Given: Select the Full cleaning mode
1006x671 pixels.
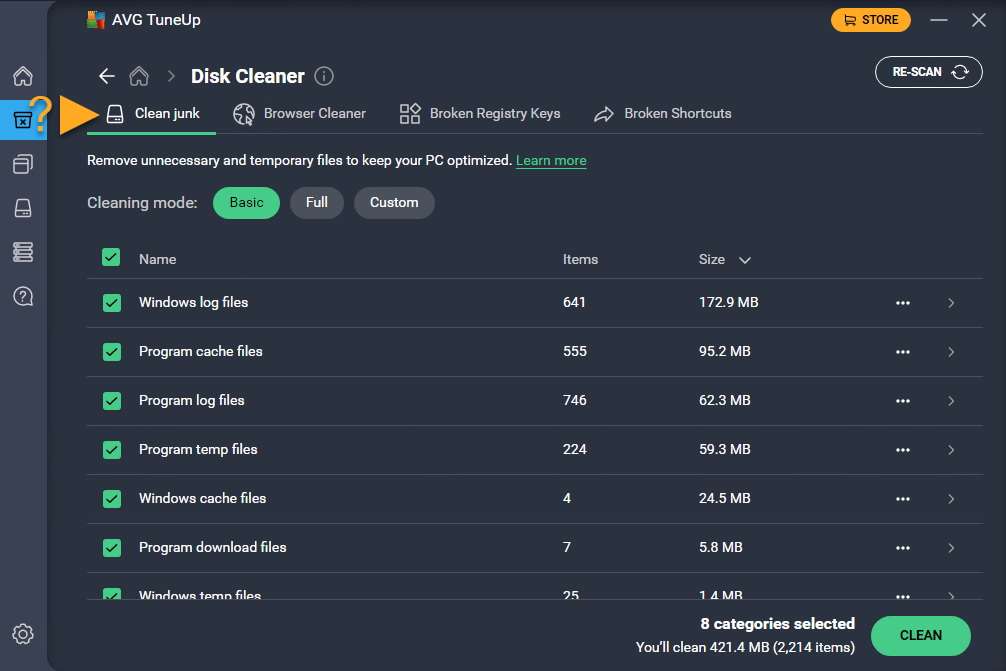Looking at the screenshot, I should pos(317,203).
